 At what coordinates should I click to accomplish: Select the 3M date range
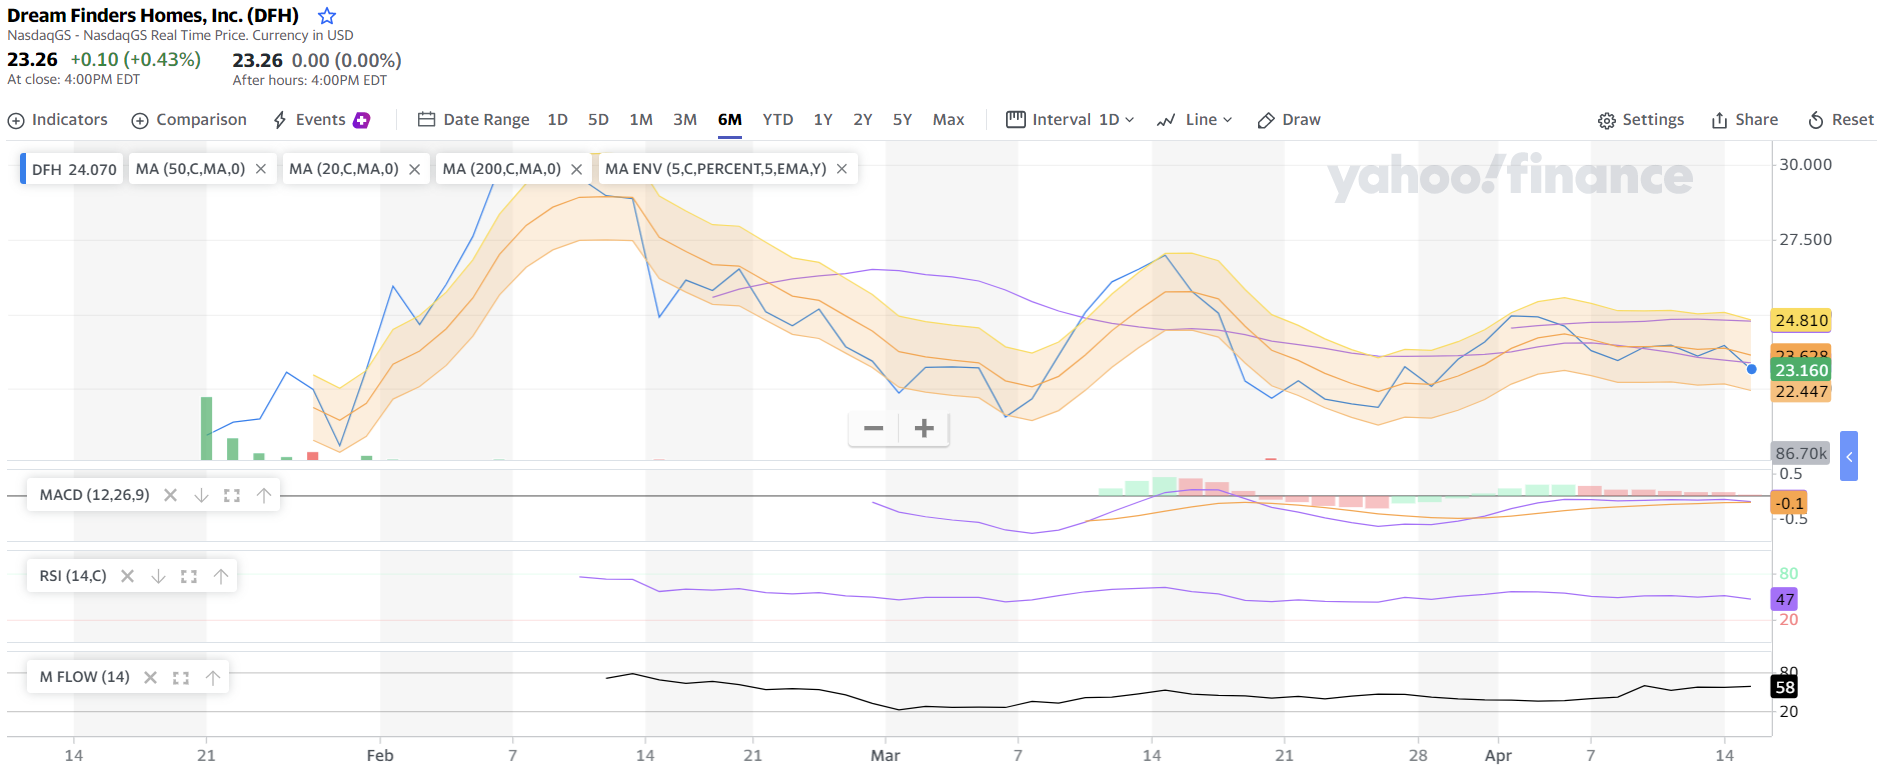click(685, 120)
